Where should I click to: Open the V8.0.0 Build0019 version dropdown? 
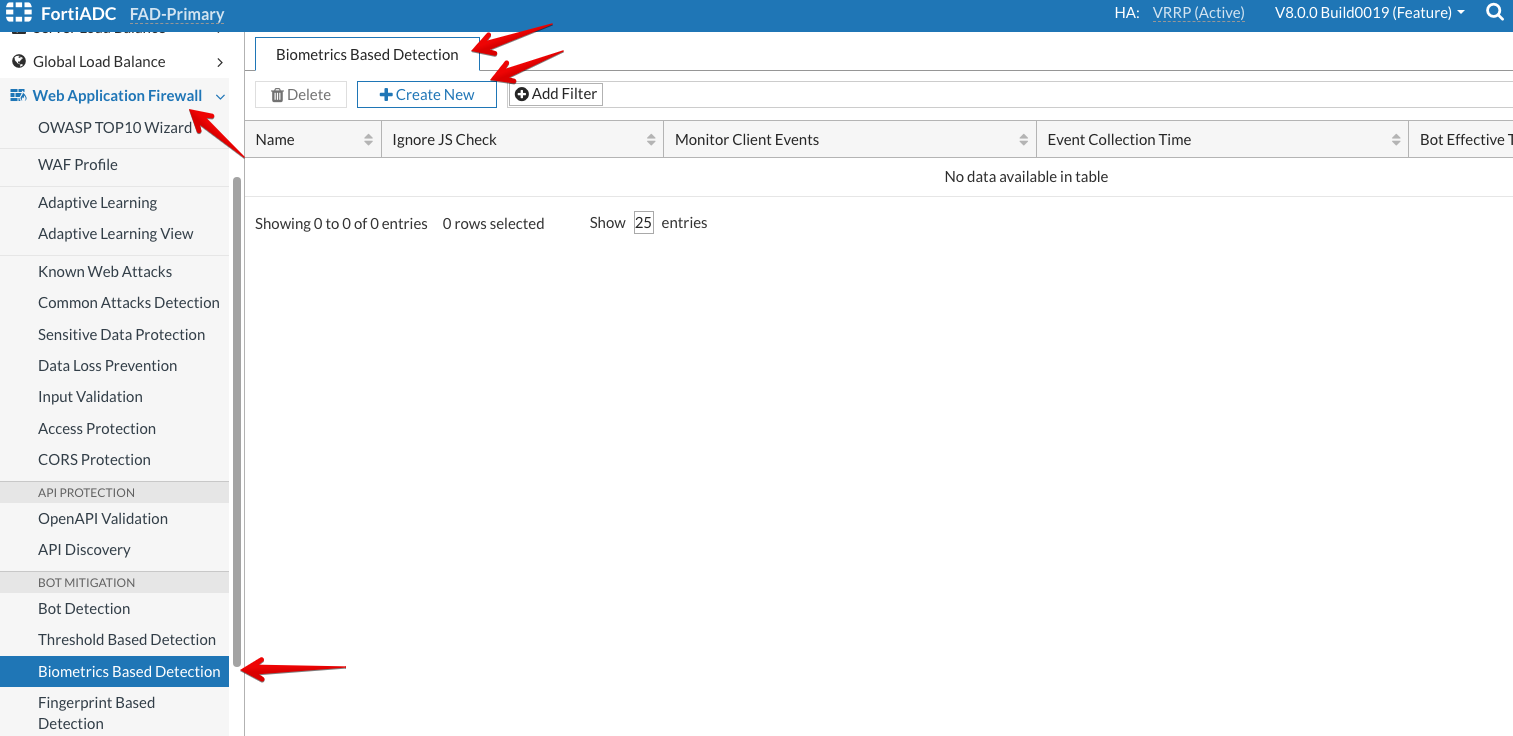point(1368,13)
